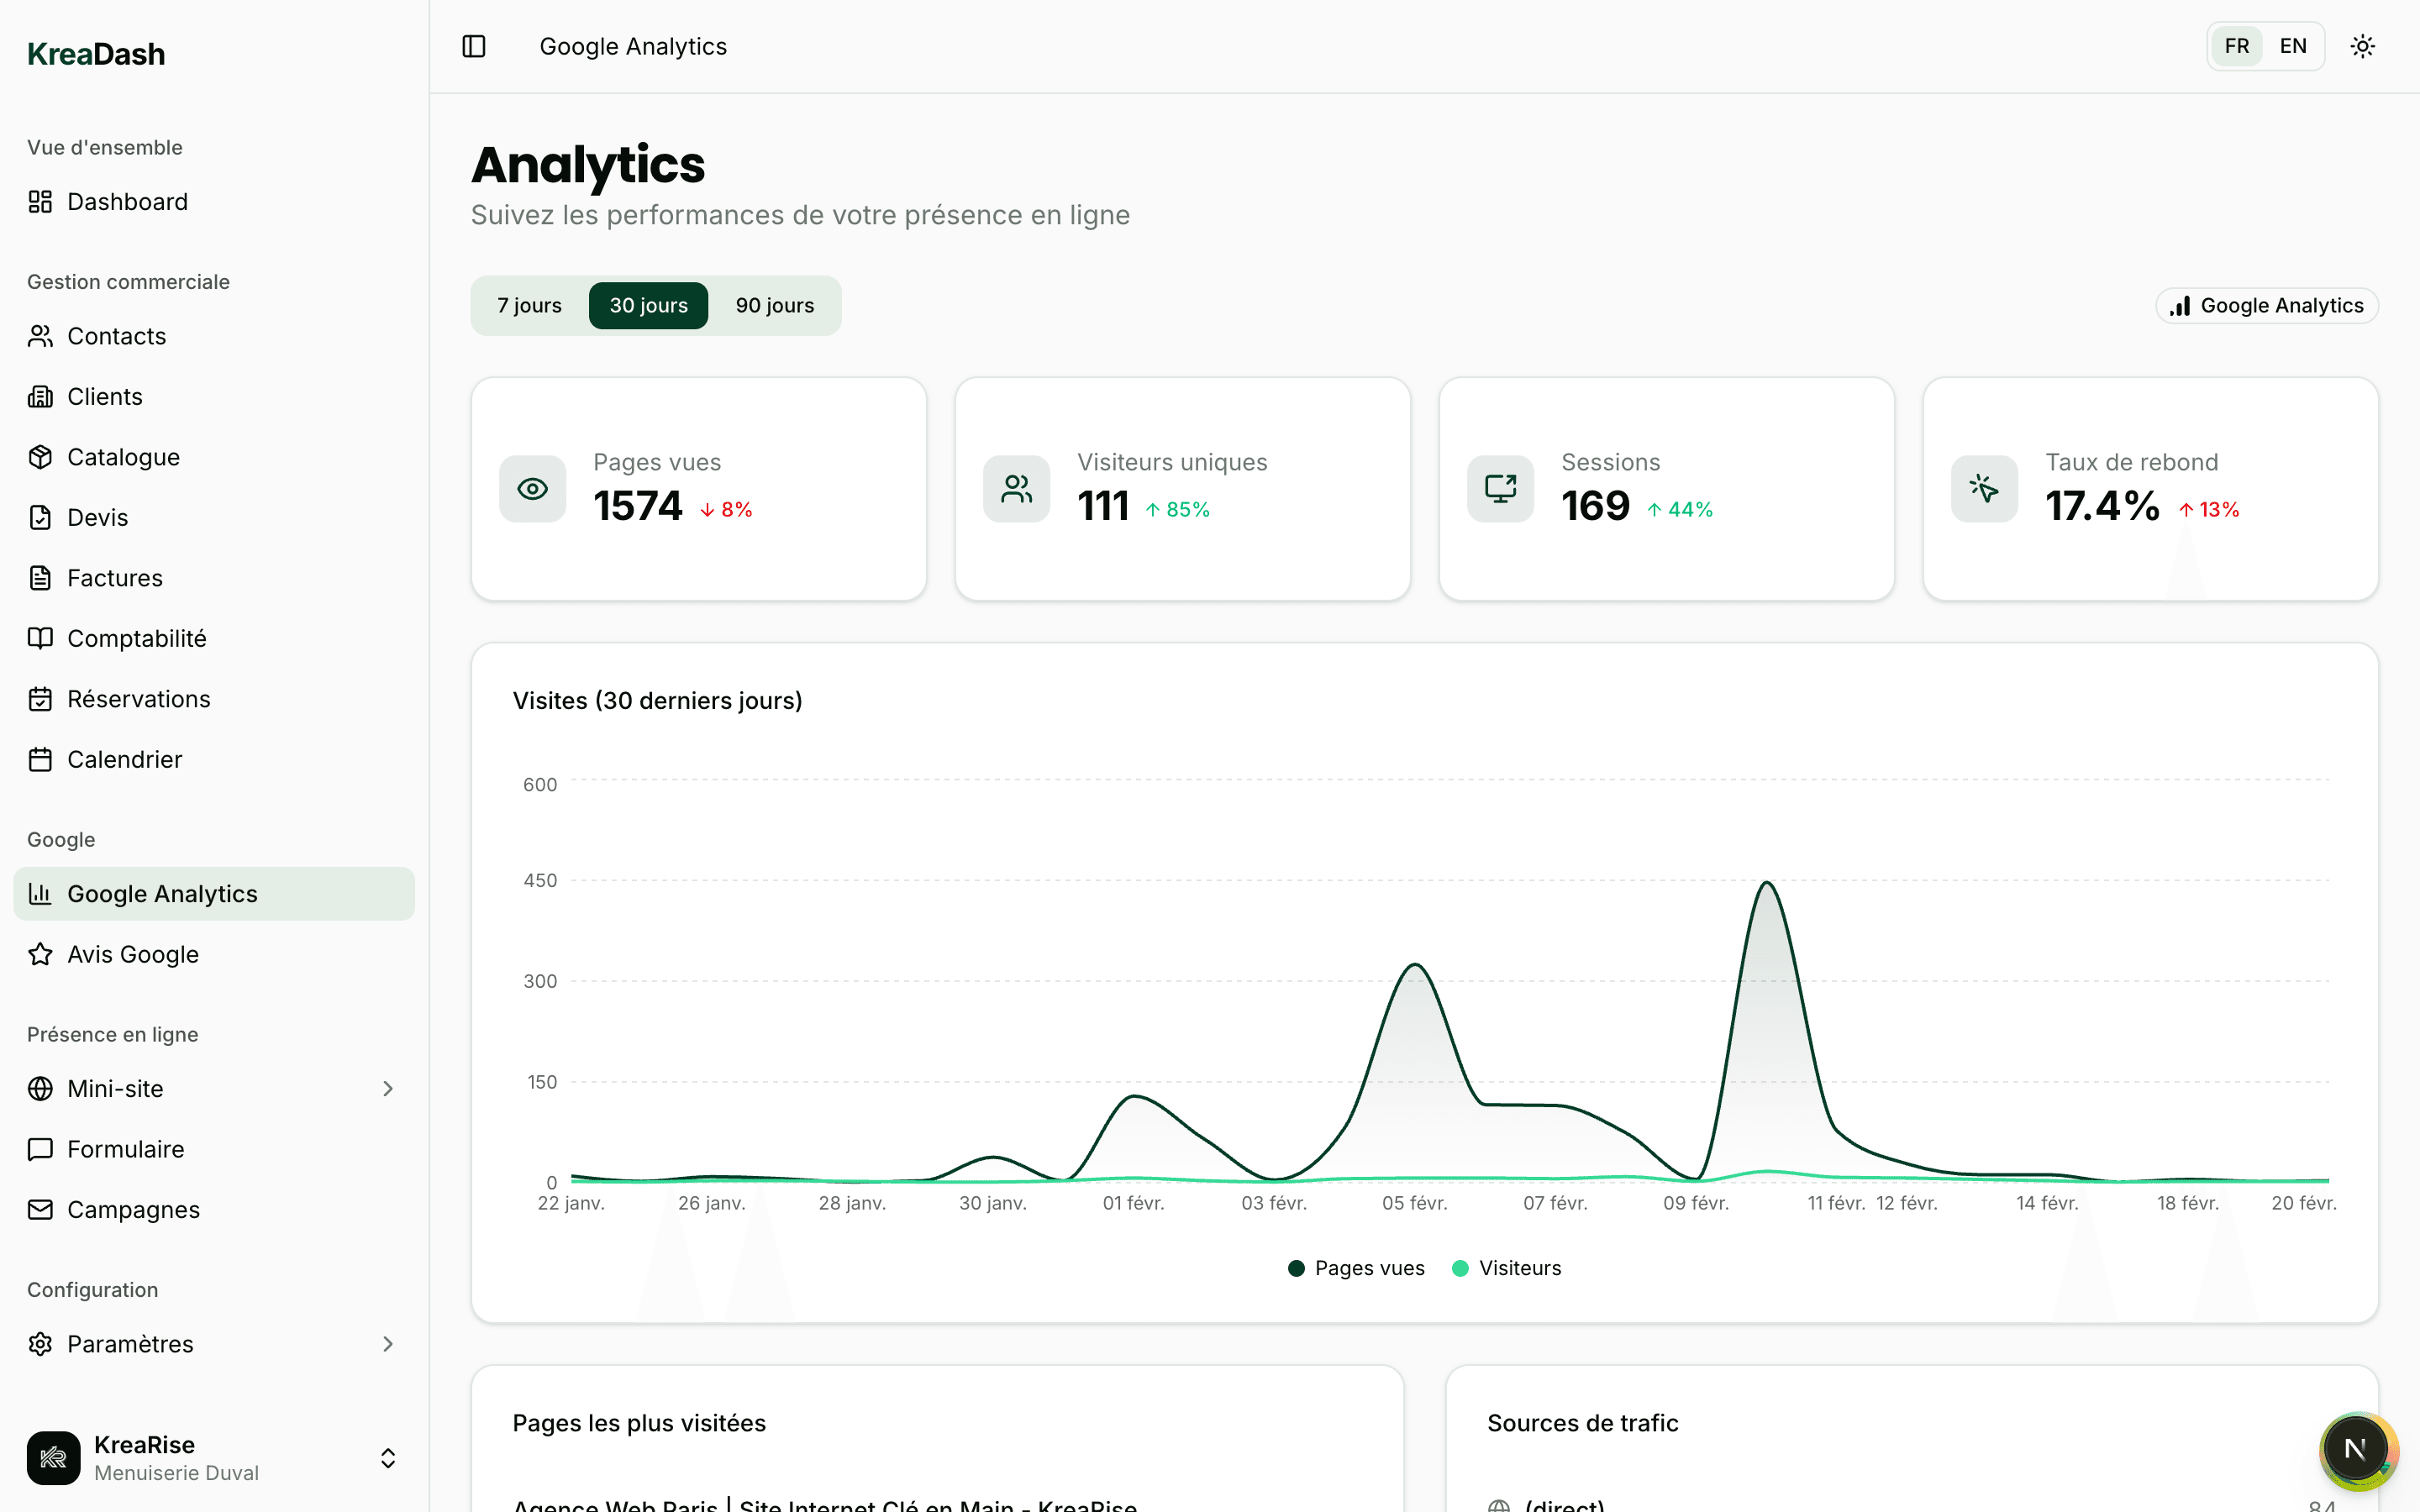Open the KreaRise account switcher
Screen dimensions: 2420x1512
point(388,1458)
